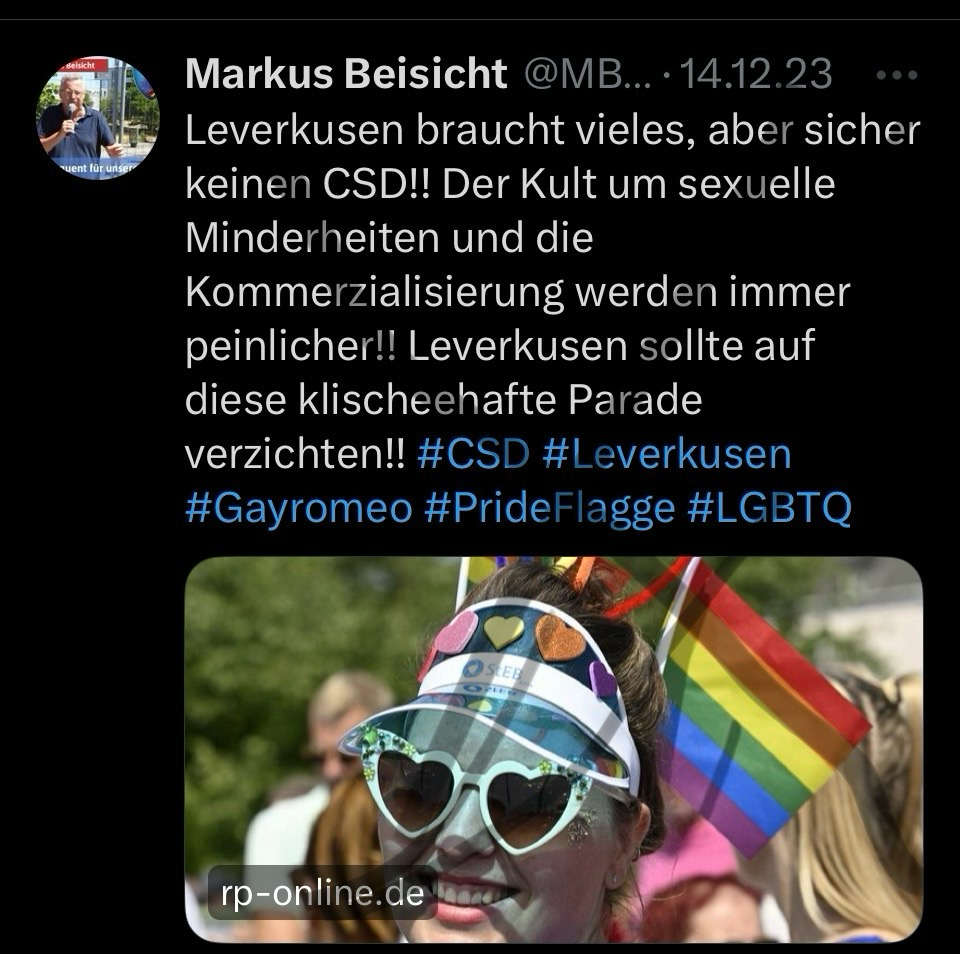This screenshot has height=954, width=960.
Task: Open the tweet via its 14.12.23 date
Action: (x=756, y=74)
